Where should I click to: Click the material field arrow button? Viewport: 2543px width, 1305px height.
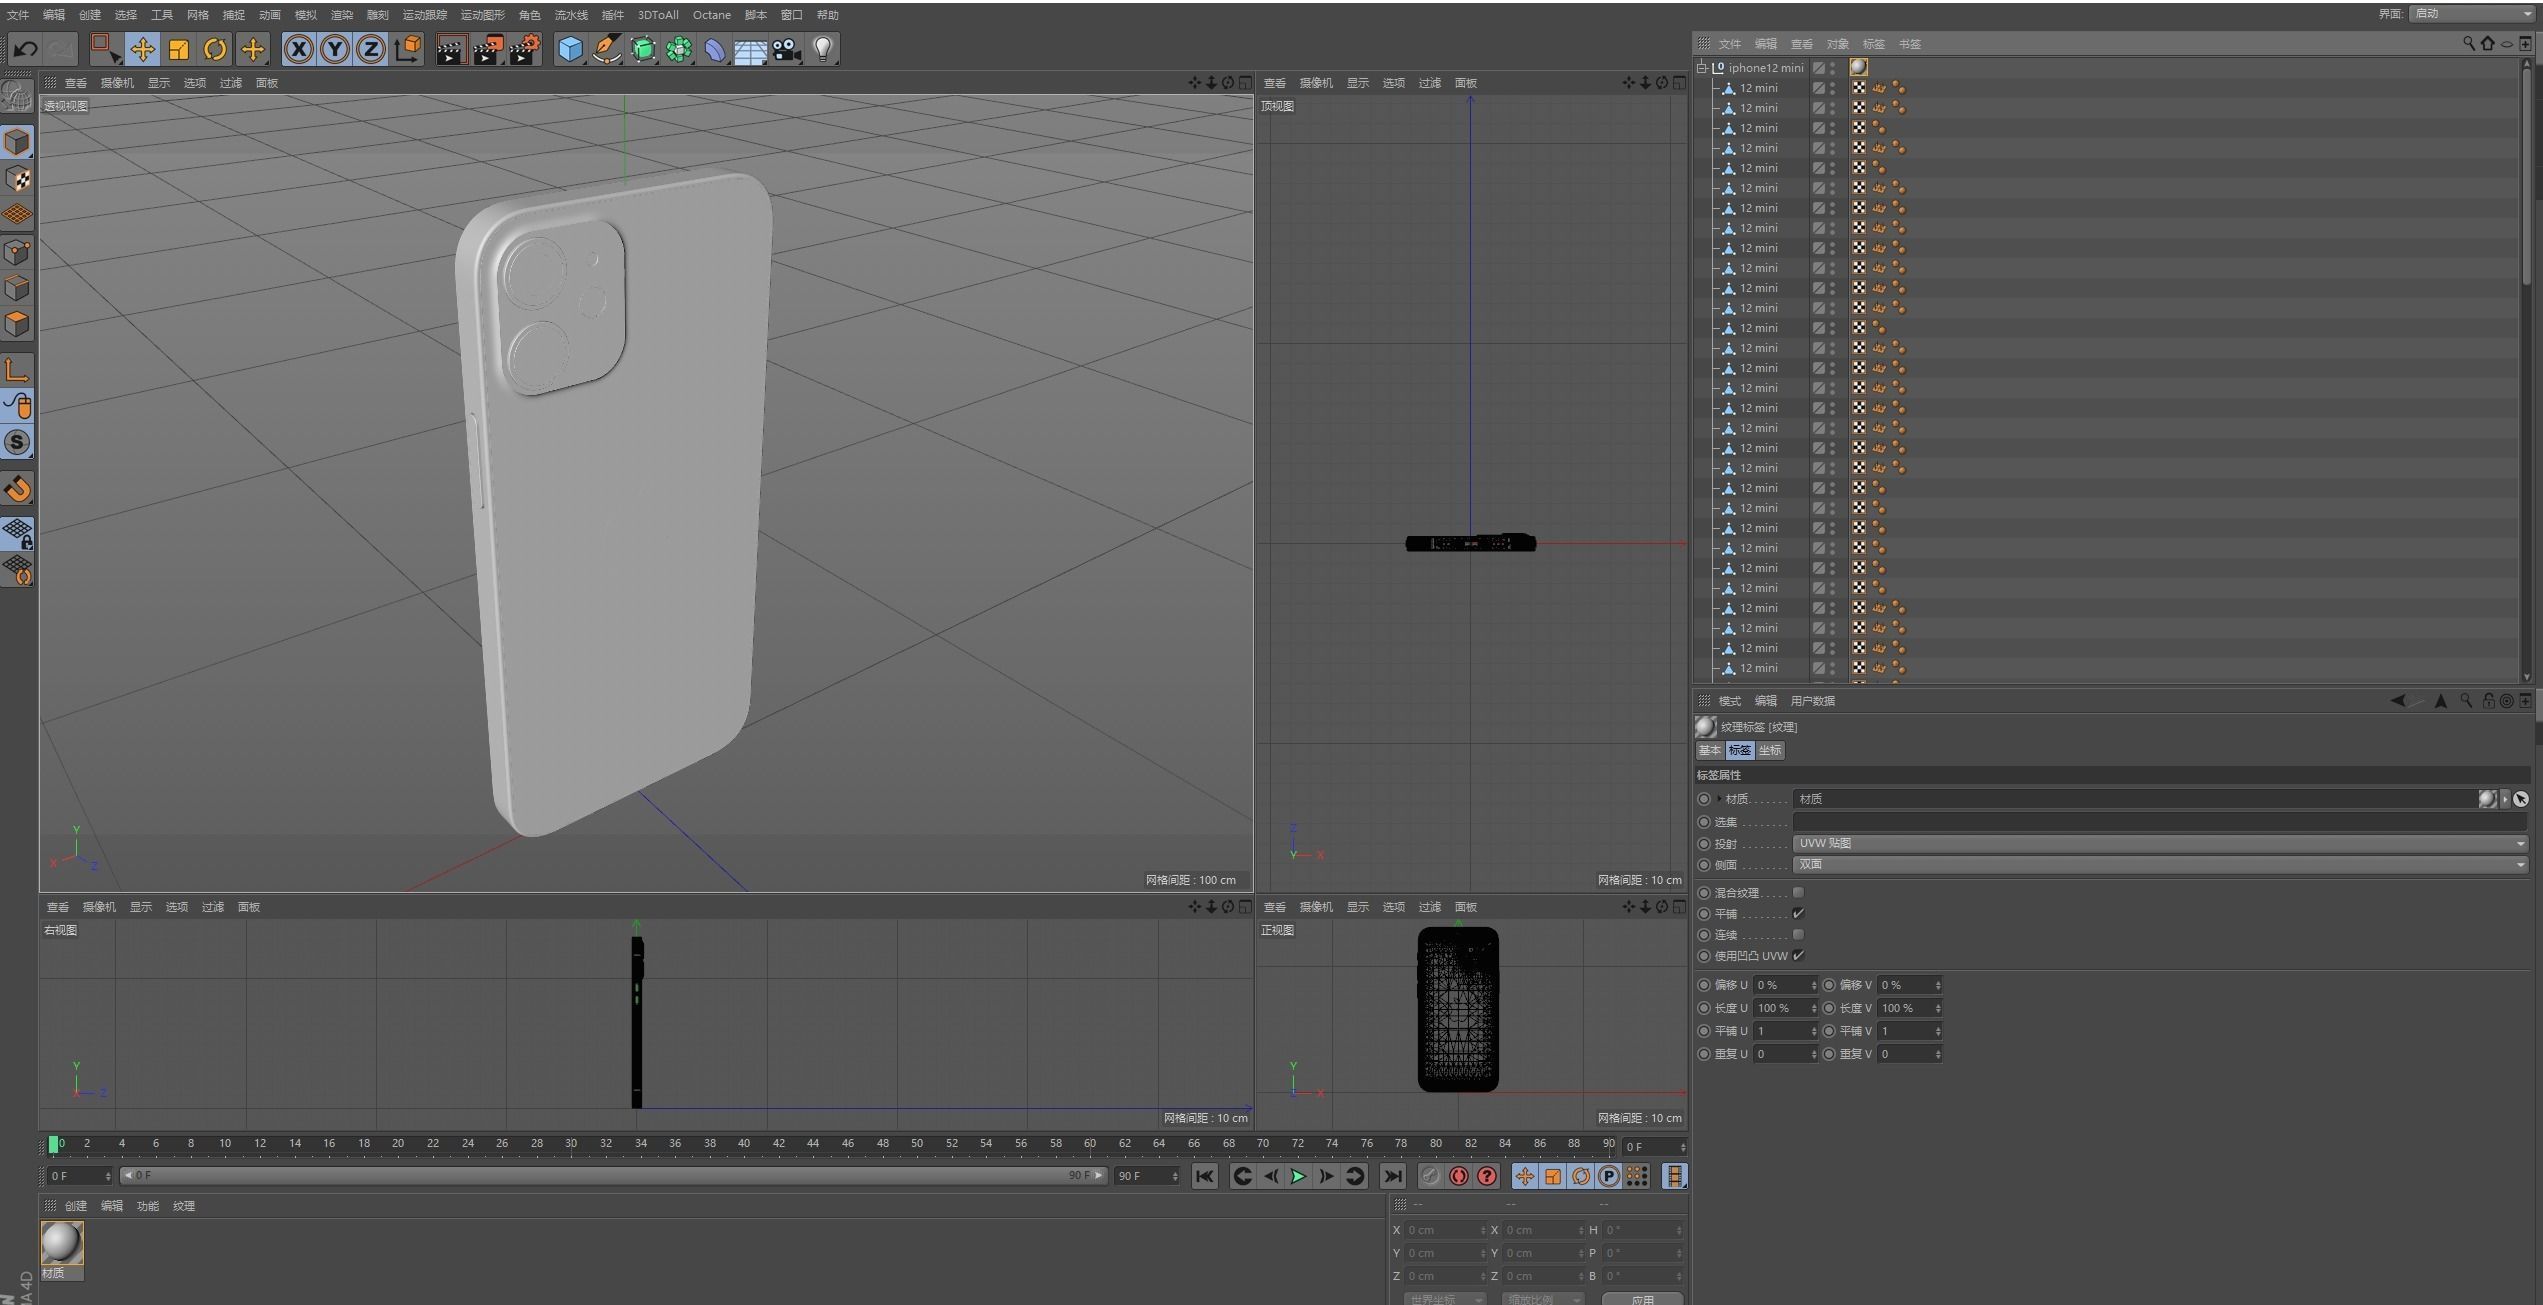(x=2505, y=798)
